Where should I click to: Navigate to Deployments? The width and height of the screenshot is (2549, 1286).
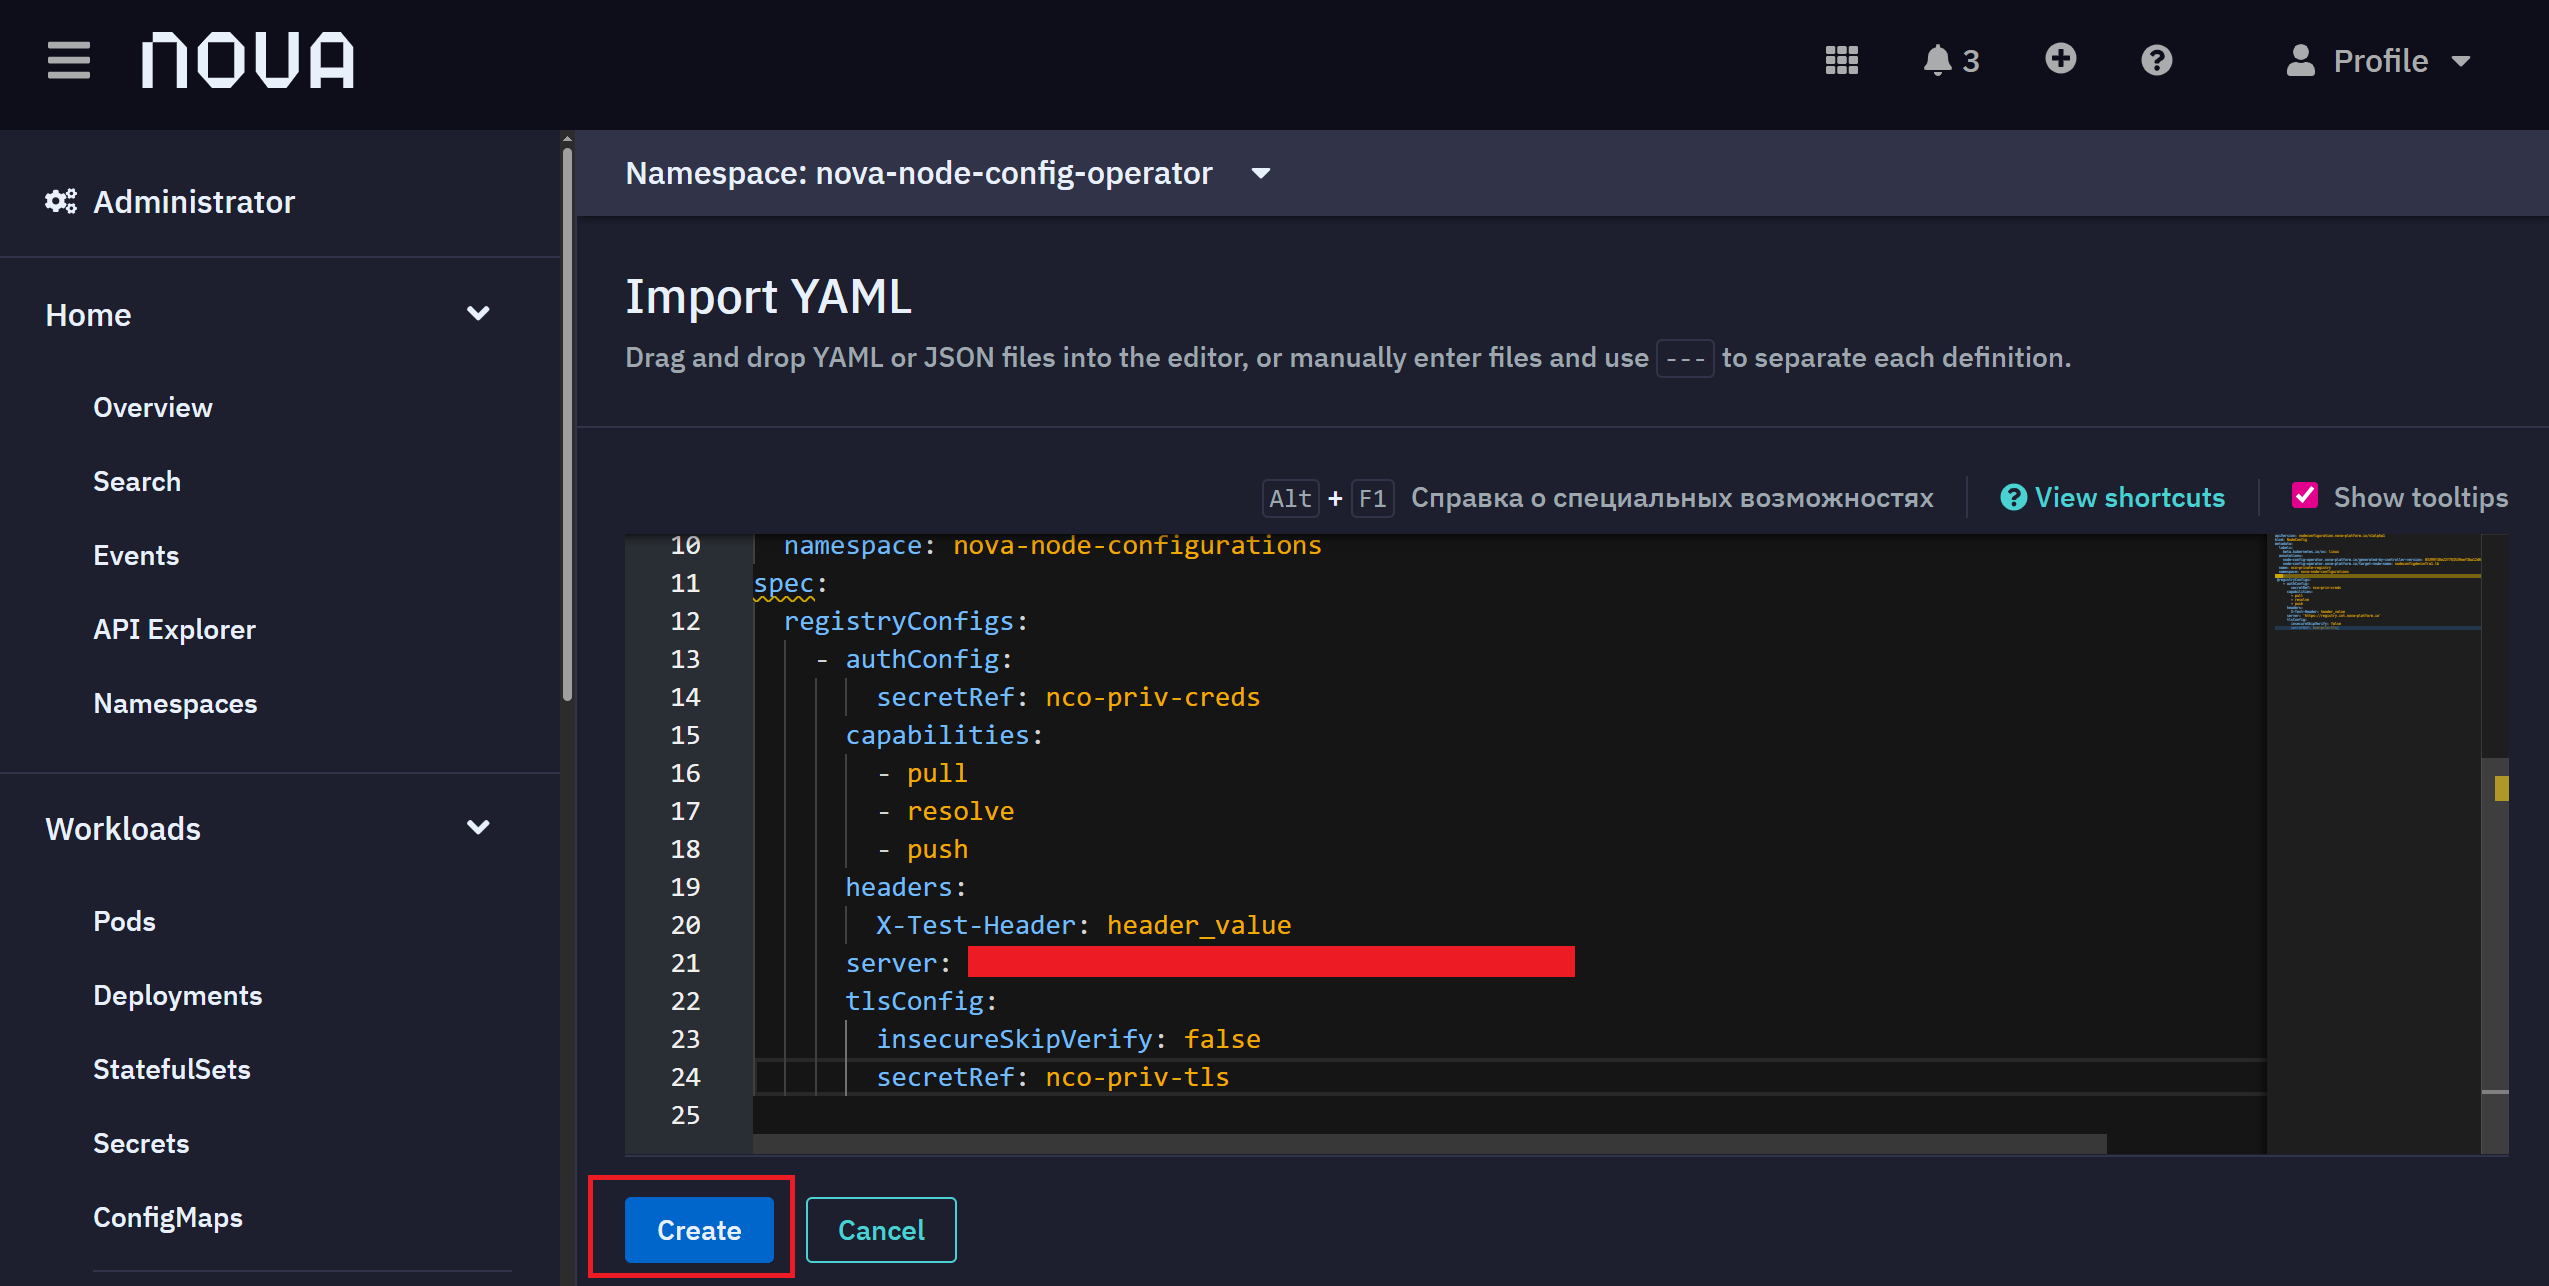pyautogui.click(x=177, y=995)
